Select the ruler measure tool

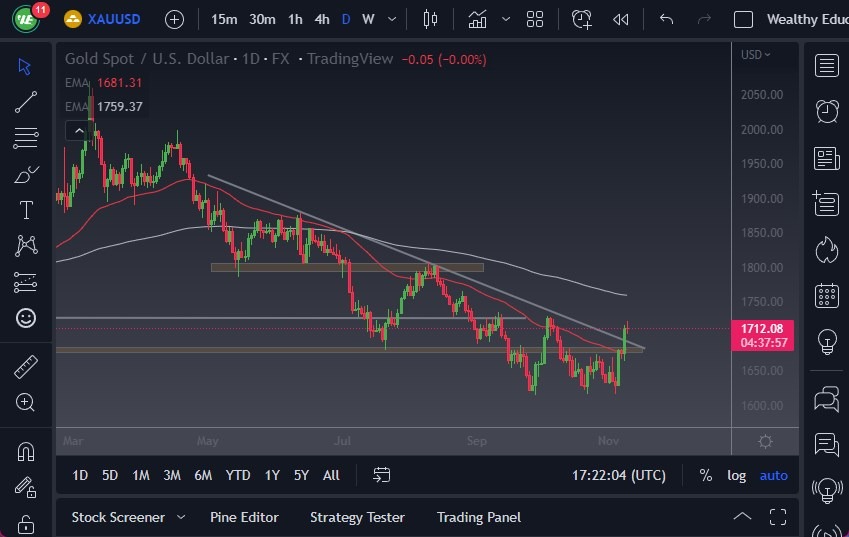[x=26, y=366]
